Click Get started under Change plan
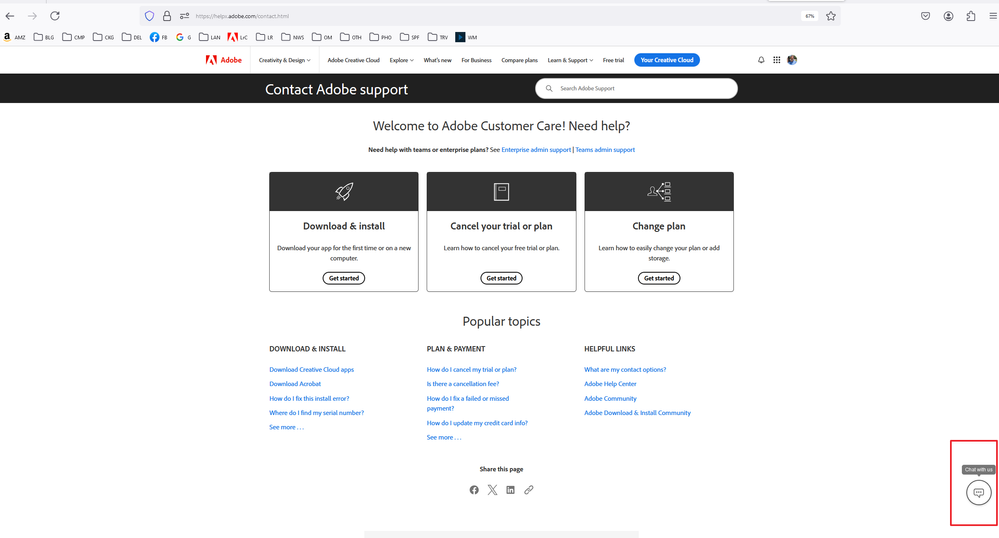This screenshot has height=538, width=999. click(x=659, y=278)
